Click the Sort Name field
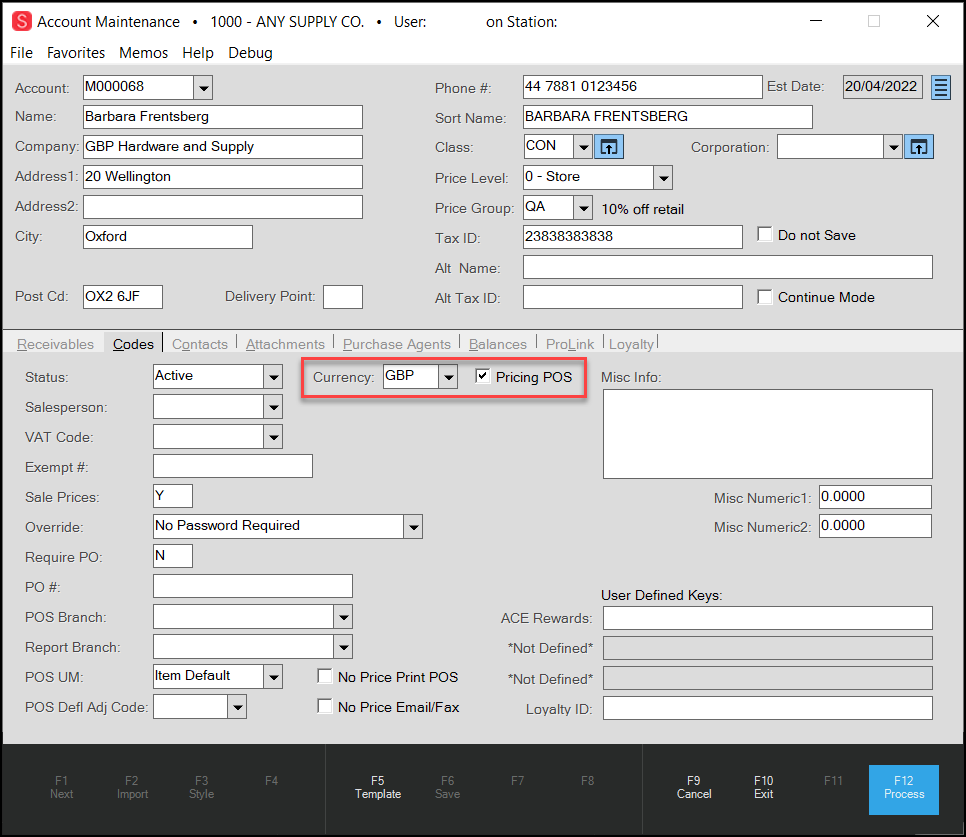This screenshot has height=837, width=966. point(668,117)
